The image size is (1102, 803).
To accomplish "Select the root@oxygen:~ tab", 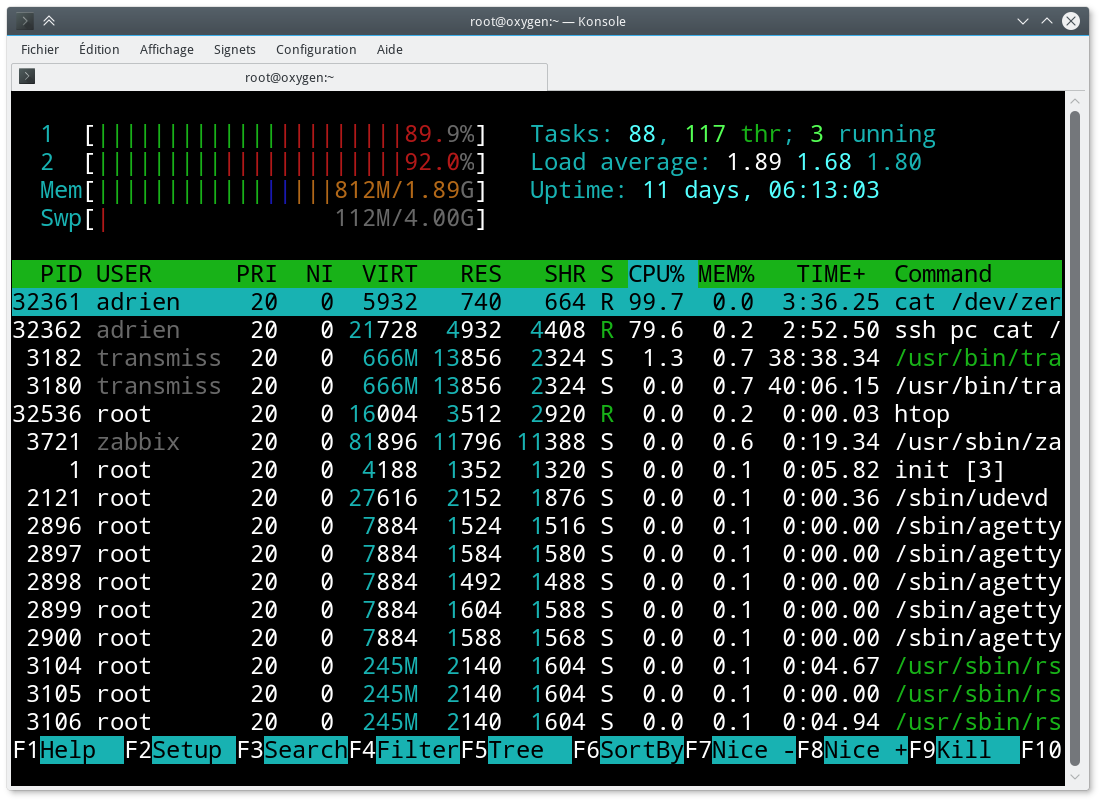I will click(x=280, y=77).
